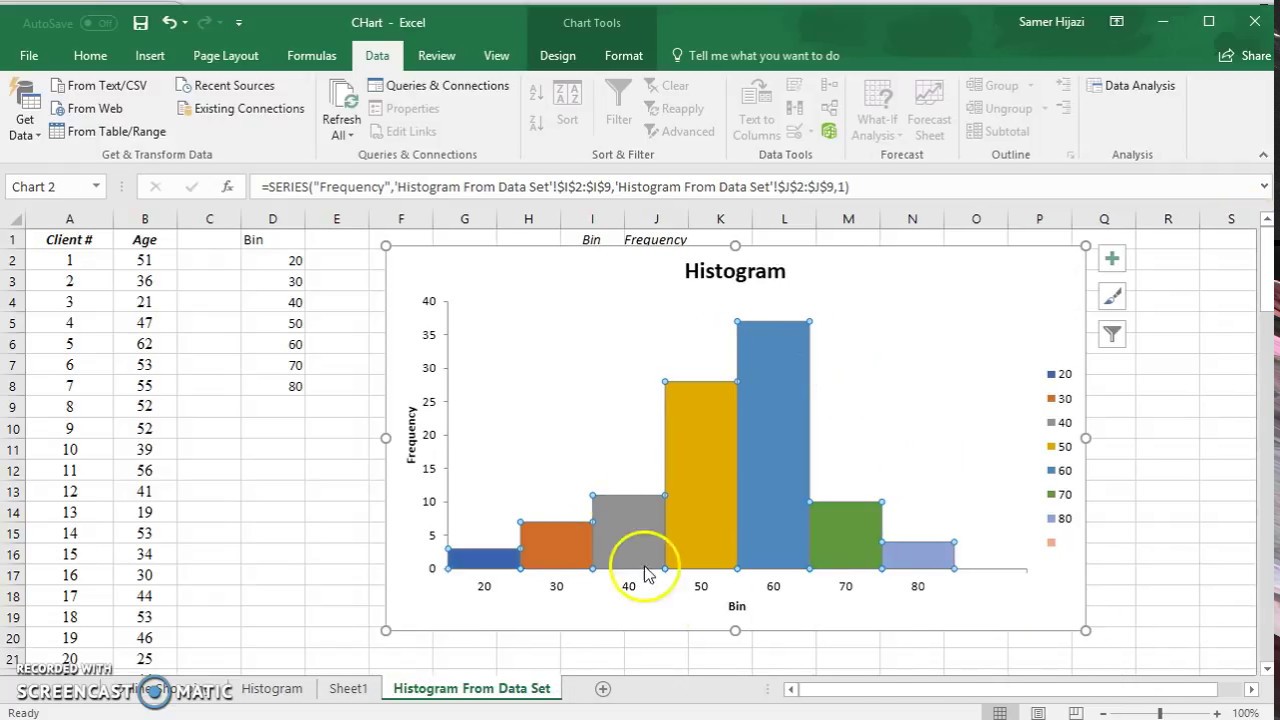The height and width of the screenshot is (720, 1280).
Task: Click the Page Layout view toggle
Action: 1038,712
